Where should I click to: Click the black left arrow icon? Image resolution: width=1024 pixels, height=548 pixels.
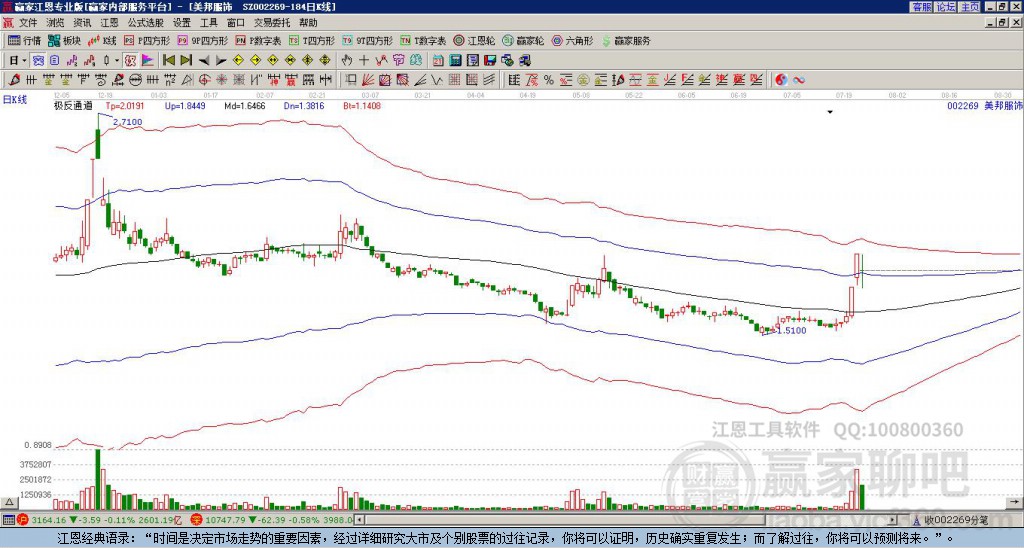click(204, 61)
